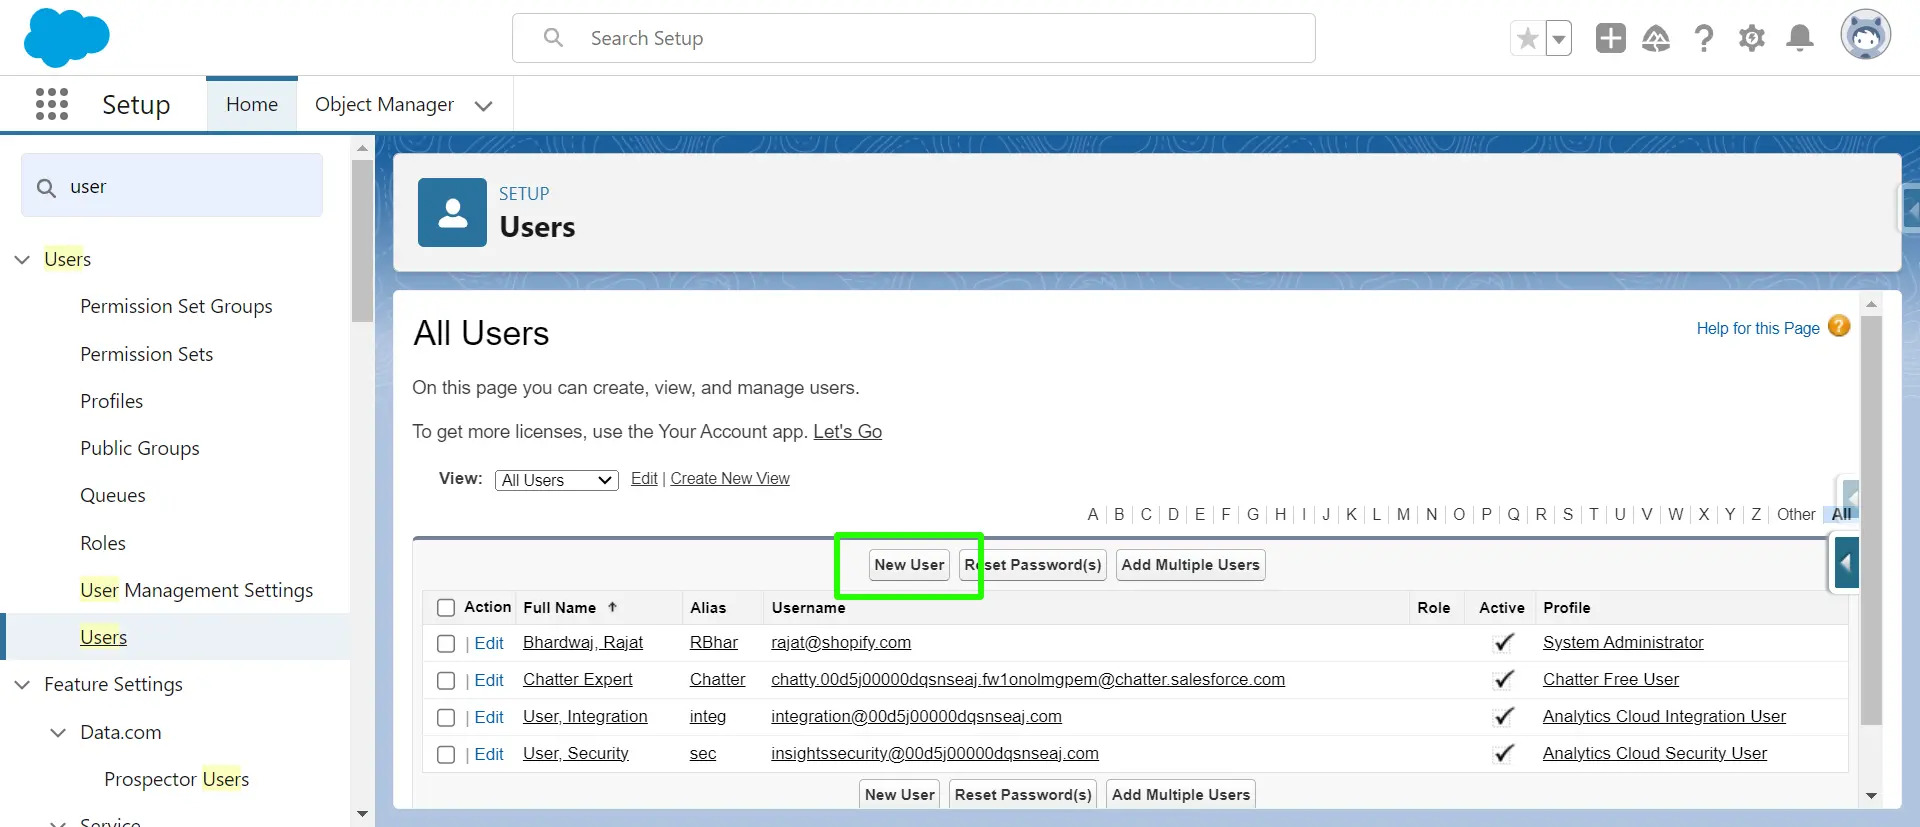Toggle the select-all checkbox in table header
Image resolution: width=1920 pixels, height=827 pixels.
click(446, 608)
